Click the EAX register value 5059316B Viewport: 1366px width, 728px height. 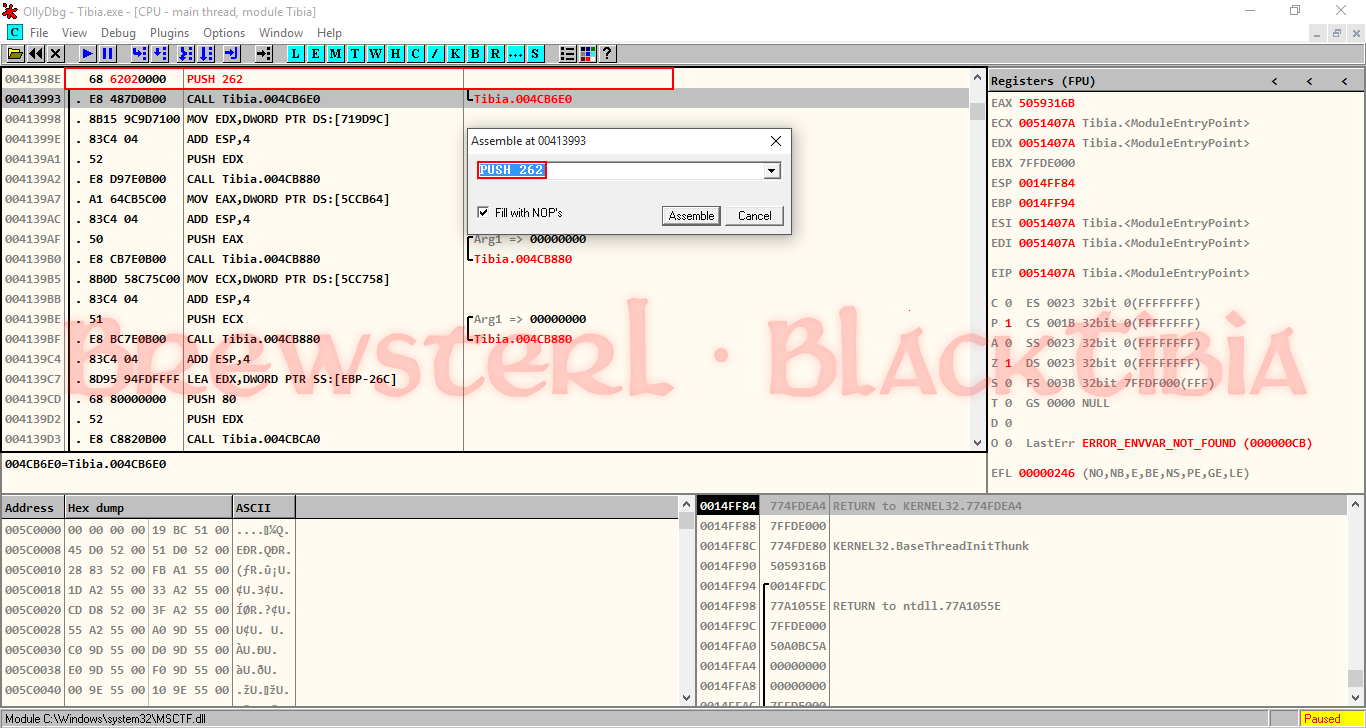click(x=1046, y=103)
